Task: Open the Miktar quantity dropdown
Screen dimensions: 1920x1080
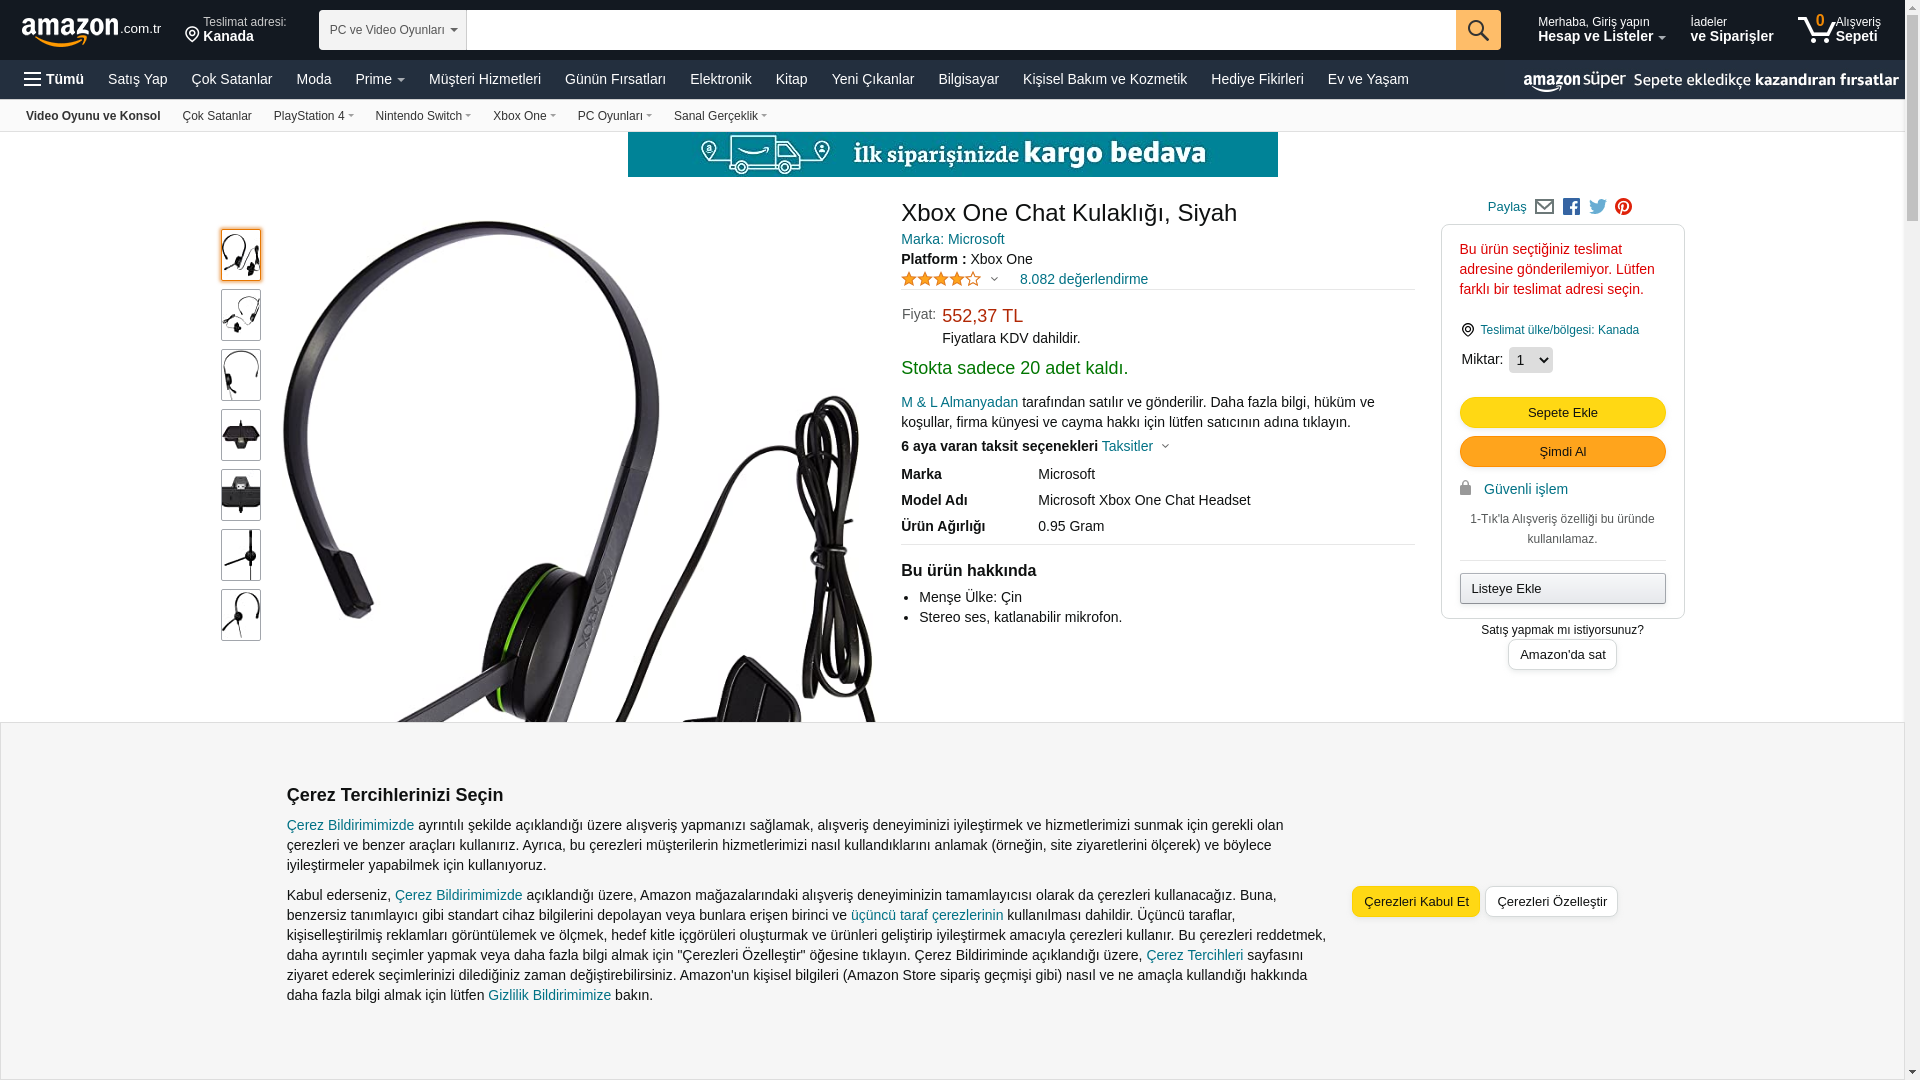Action: pos(1530,360)
